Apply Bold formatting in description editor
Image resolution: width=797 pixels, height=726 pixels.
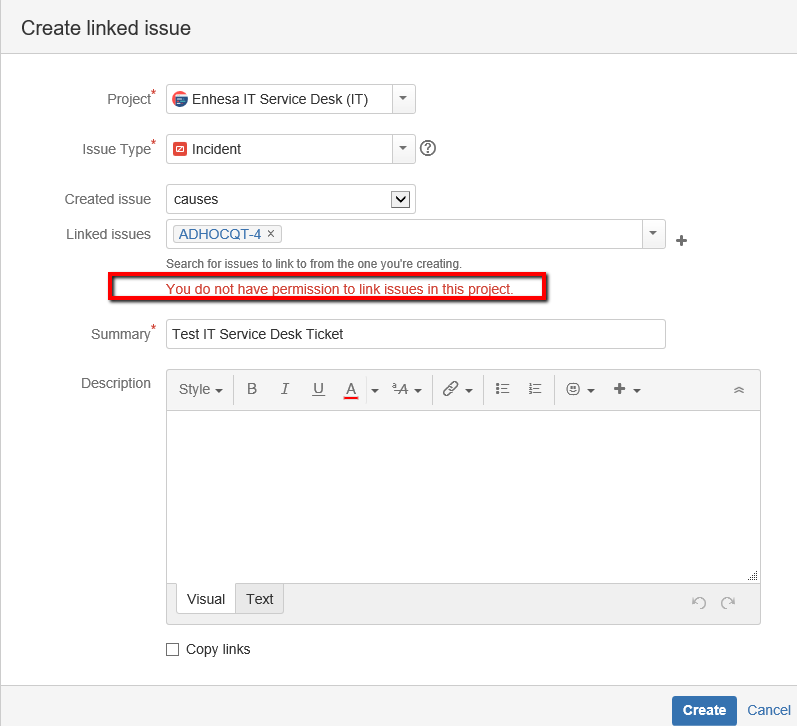click(x=252, y=389)
